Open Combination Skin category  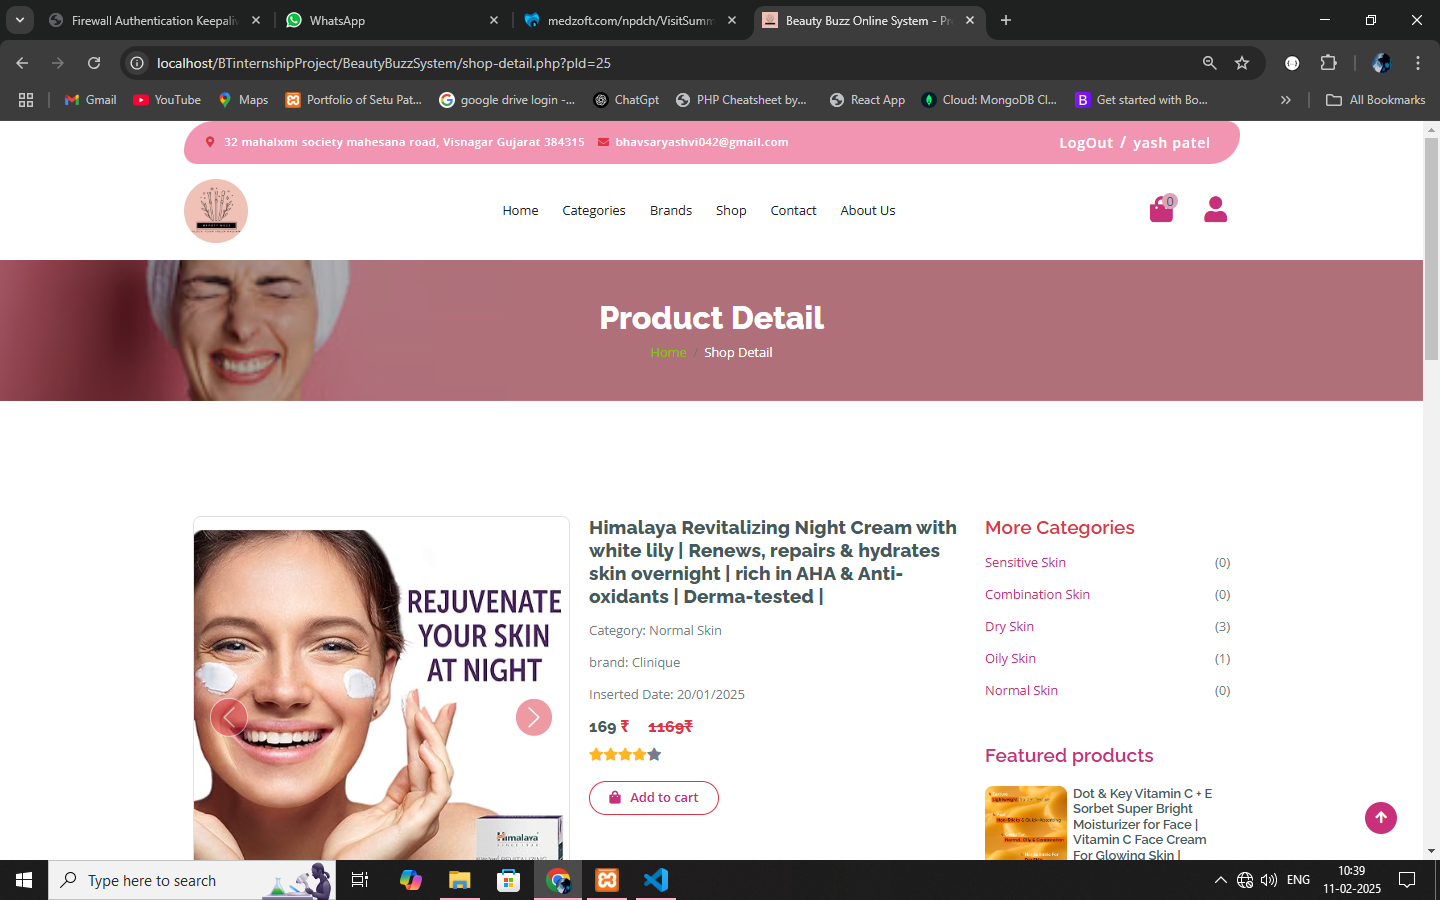tap(1037, 595)
